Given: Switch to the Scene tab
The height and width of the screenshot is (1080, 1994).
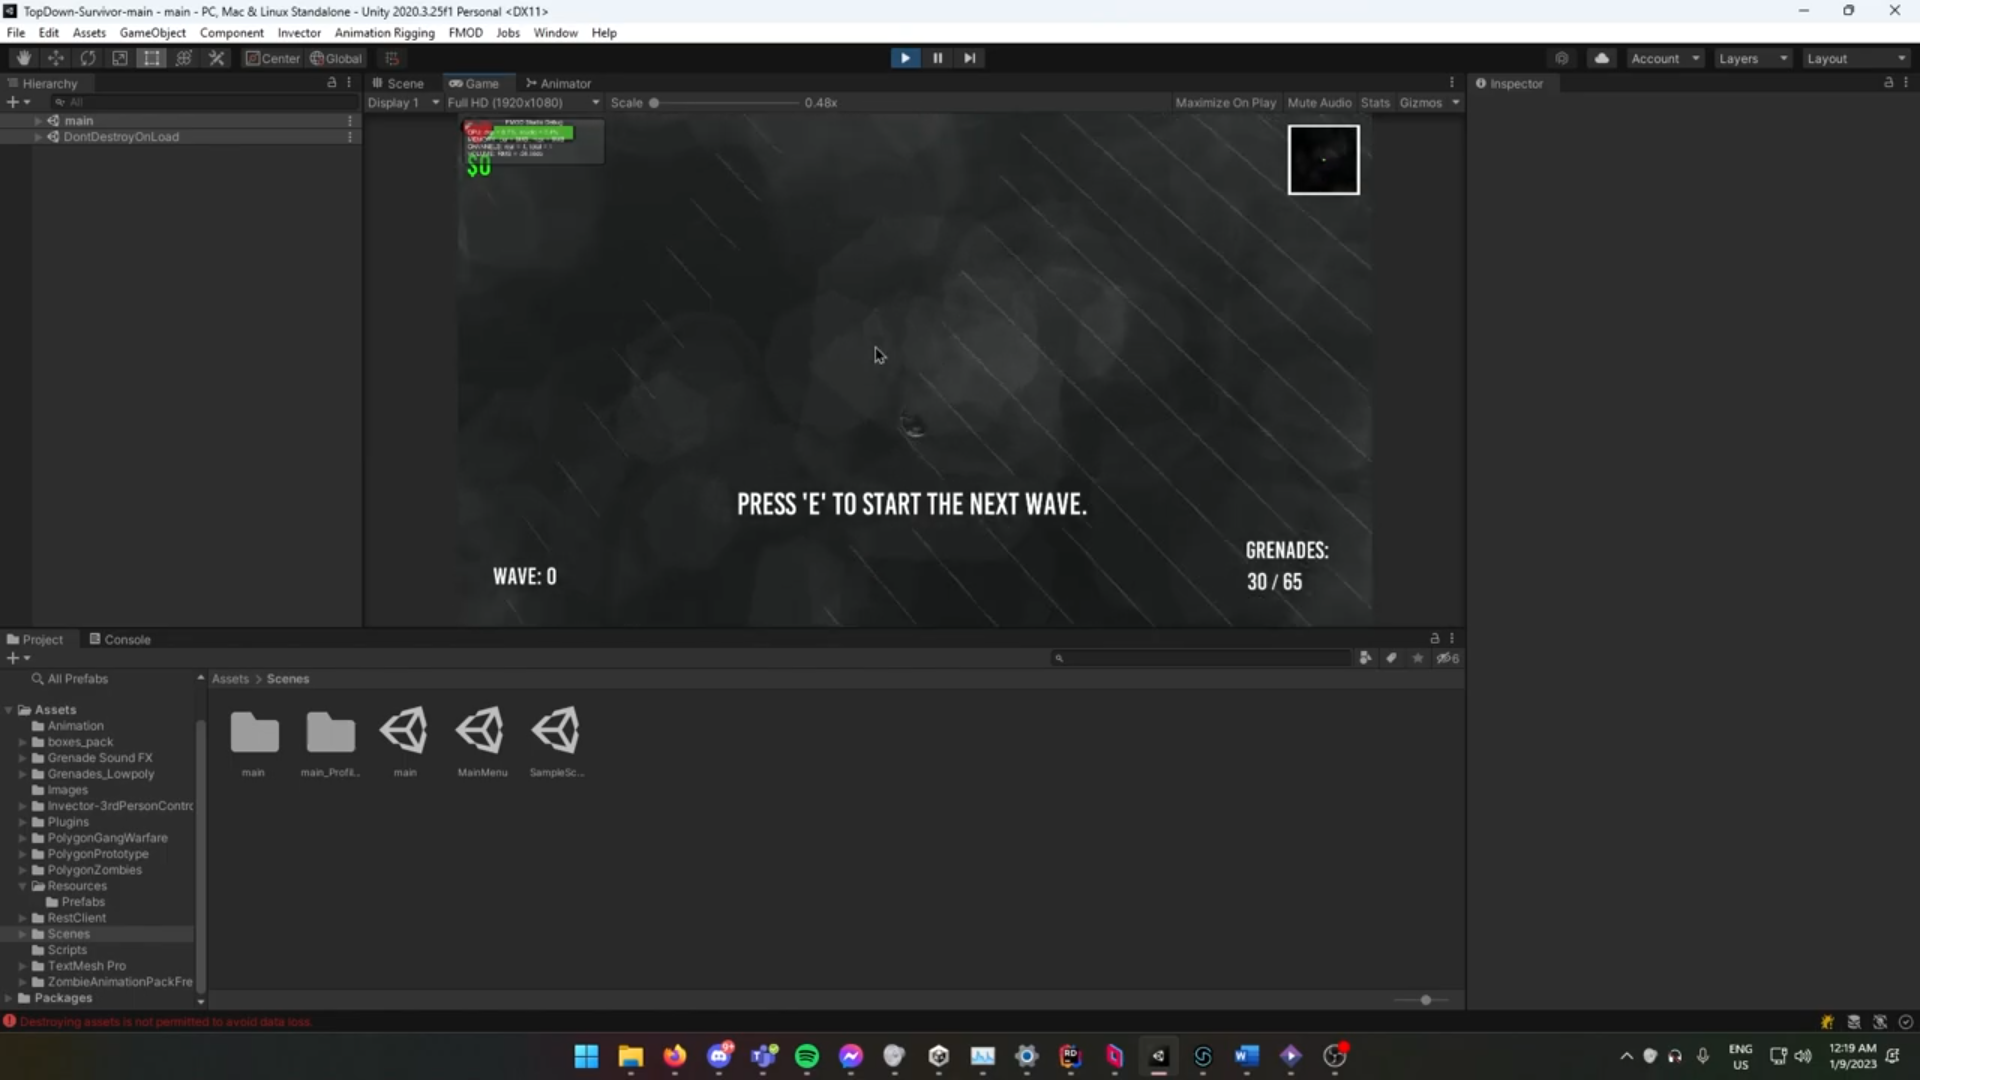Looking at the screenshot, I should point(399,83).
